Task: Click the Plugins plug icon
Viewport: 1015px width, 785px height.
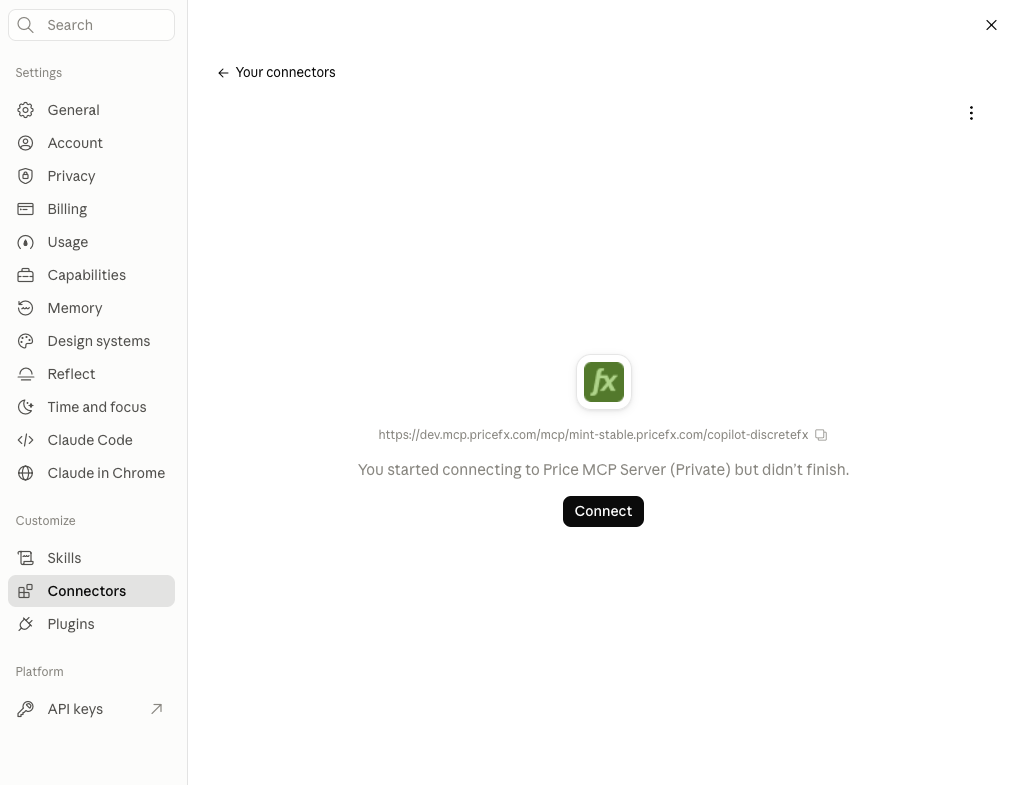Action: pos(25,624)
